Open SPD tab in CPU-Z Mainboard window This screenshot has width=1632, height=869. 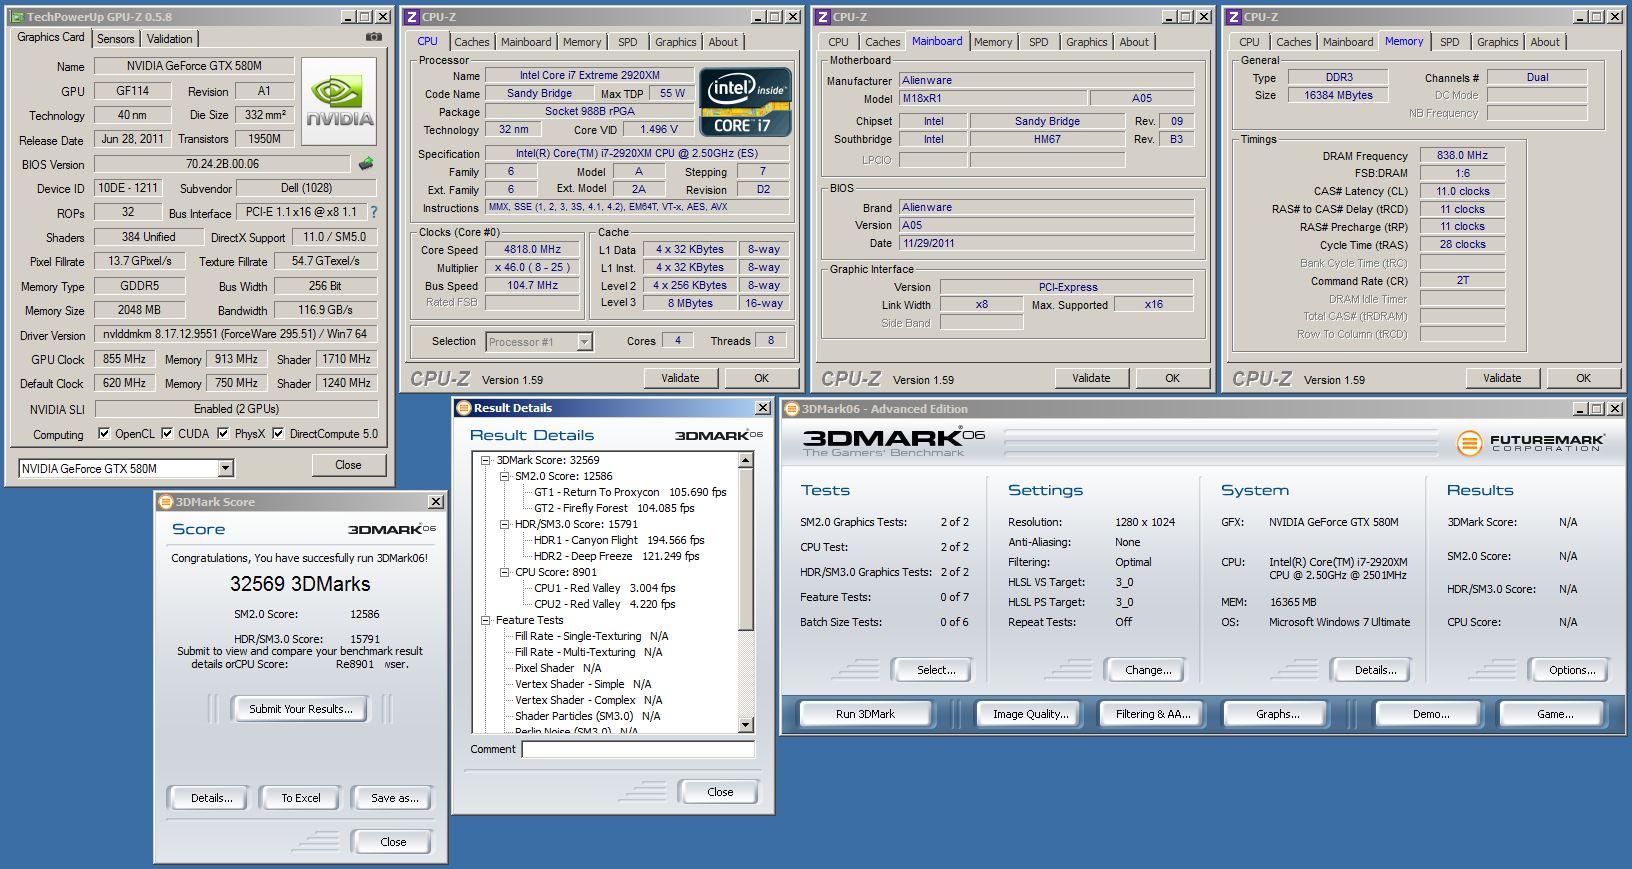[1039, 42]
